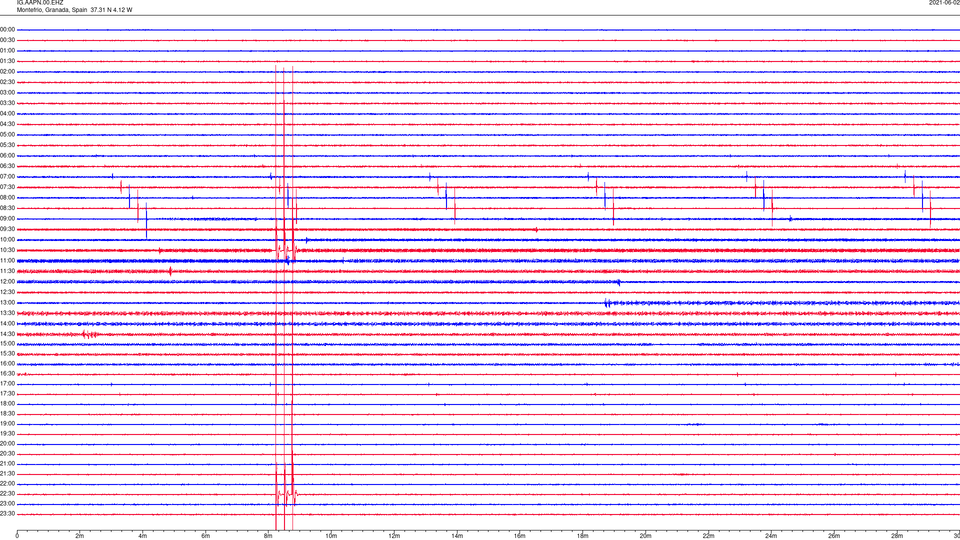Select the 10:00 time label
Image resolution: width=960 pixels, height=540 pixels.
(x=7, y=239)
